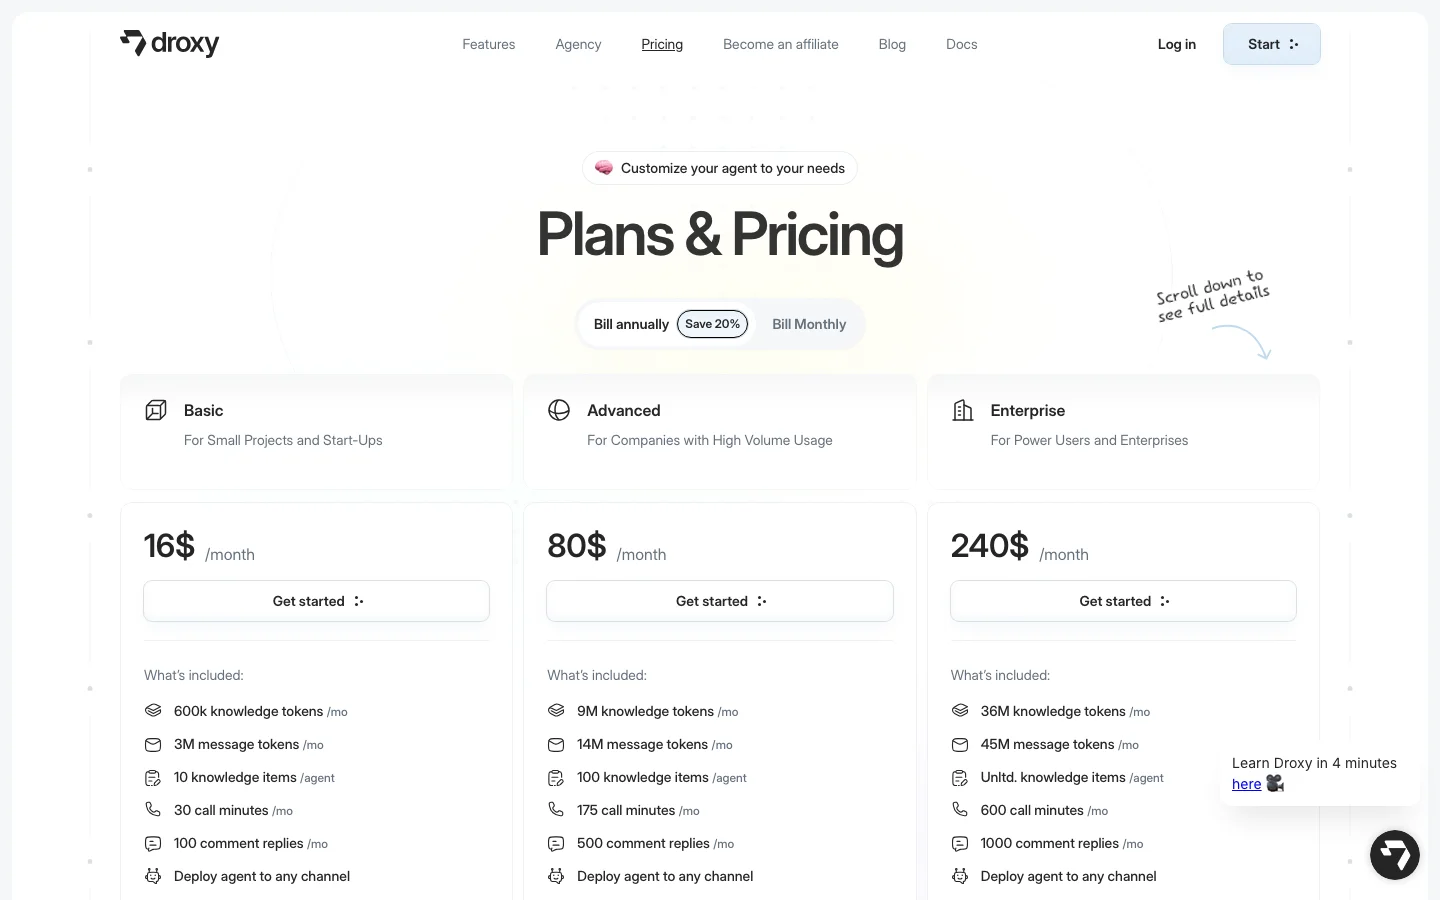
Task: Switch billing to Bill Monthly
Action: [x=809, y=324]
